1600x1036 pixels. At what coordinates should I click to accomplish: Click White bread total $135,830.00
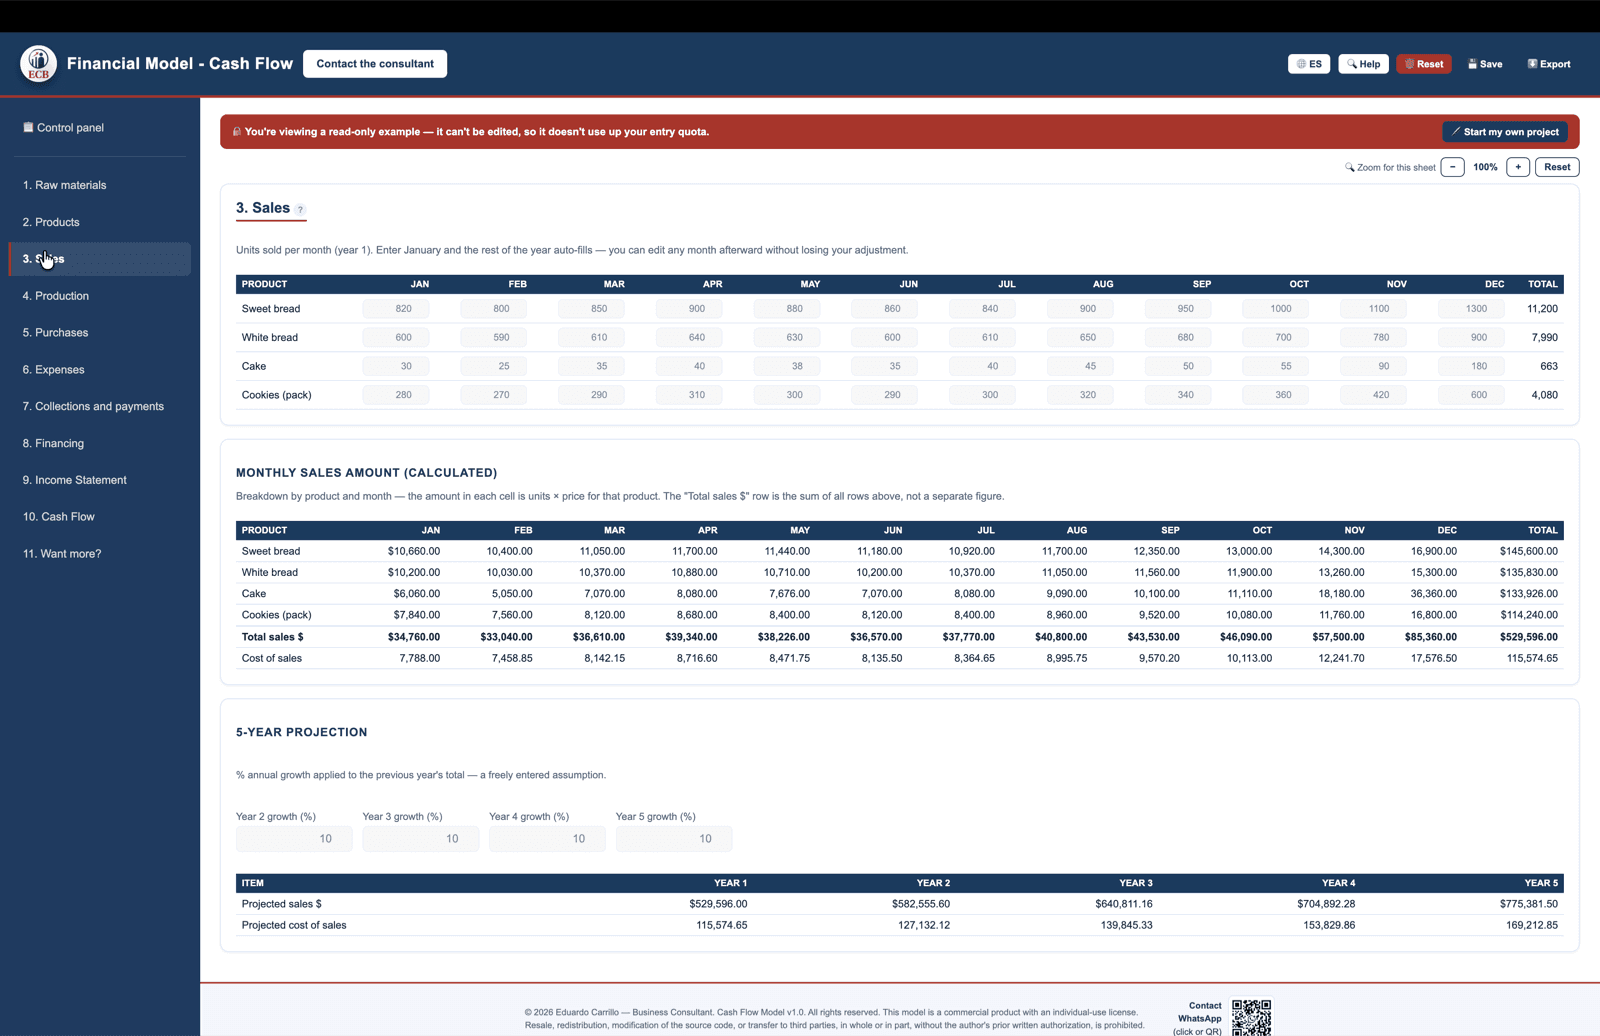[1528, 573]
